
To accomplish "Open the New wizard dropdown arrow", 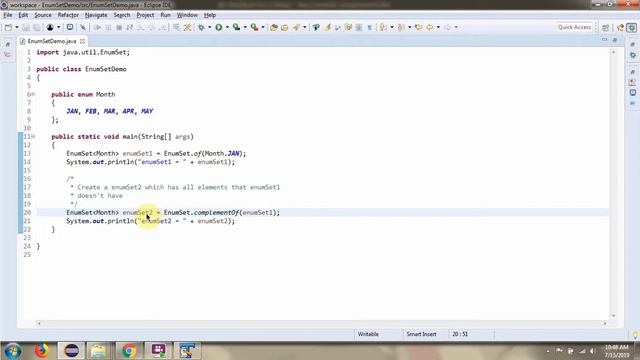I will pos(17,27).
